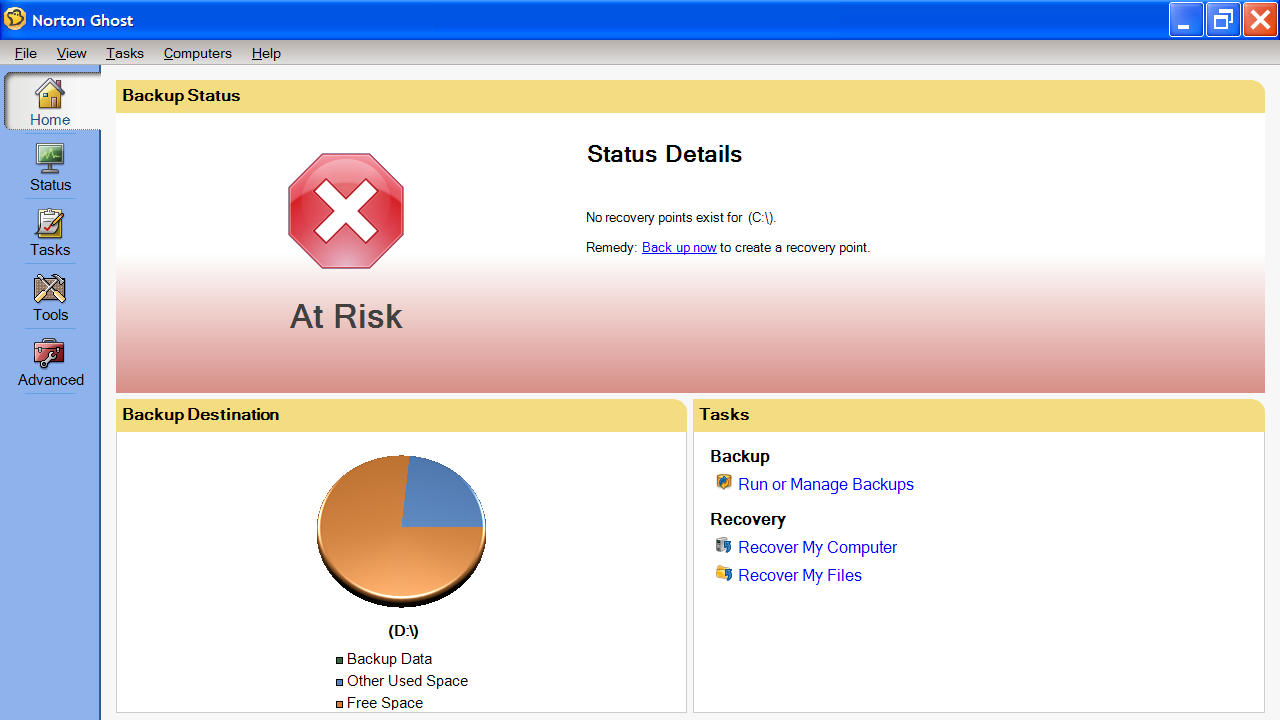Click the Run or Manage Backups link
This screenshot has width=1280, height=720.
(x=826, y=484)
